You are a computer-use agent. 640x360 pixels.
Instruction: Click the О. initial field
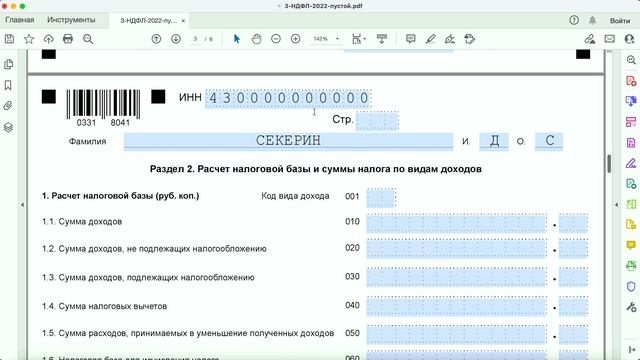[549, 141]
